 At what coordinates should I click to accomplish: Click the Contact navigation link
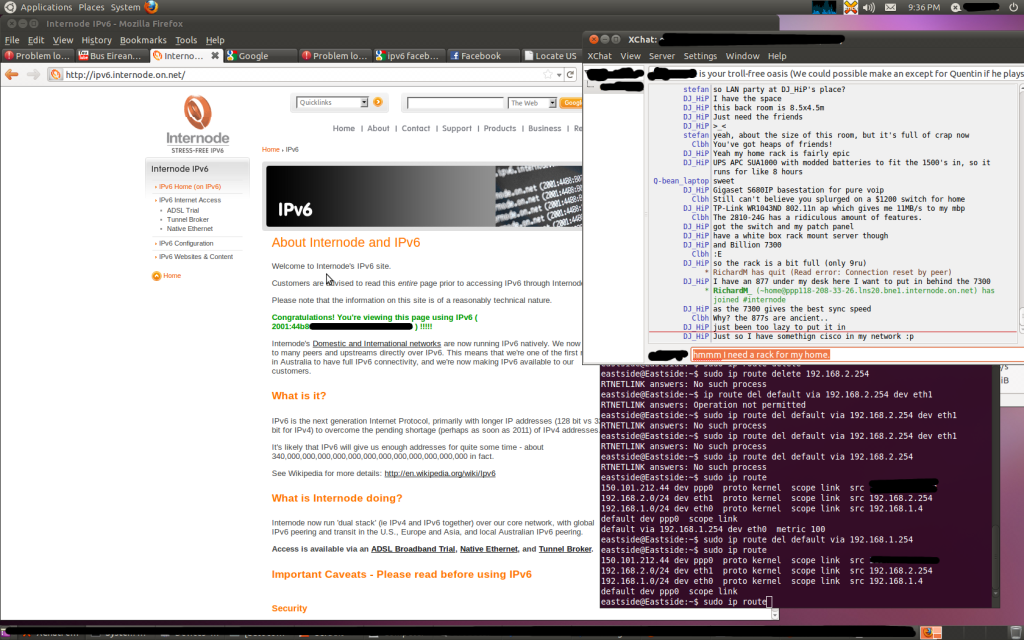click(416, 129)
